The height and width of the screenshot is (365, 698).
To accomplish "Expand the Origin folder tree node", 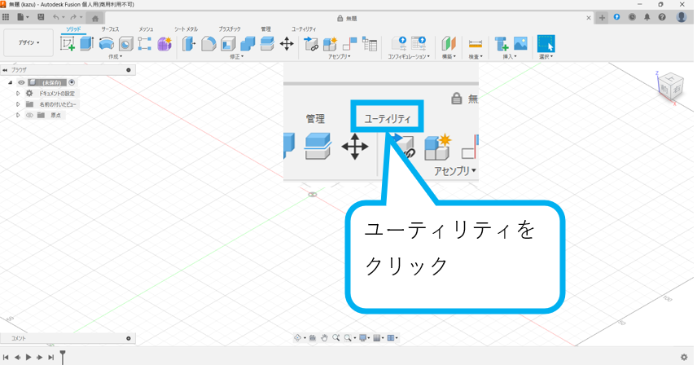I will point(18,115).
